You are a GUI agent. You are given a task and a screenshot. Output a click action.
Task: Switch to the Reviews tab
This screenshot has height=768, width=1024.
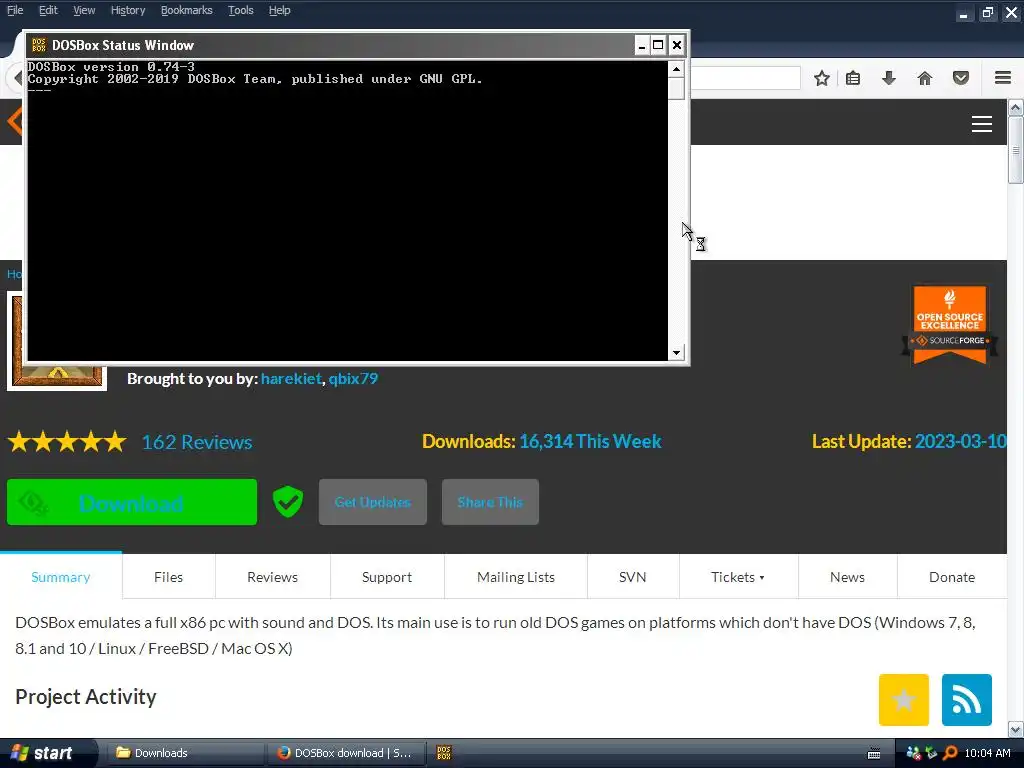[x=272, y=577]
